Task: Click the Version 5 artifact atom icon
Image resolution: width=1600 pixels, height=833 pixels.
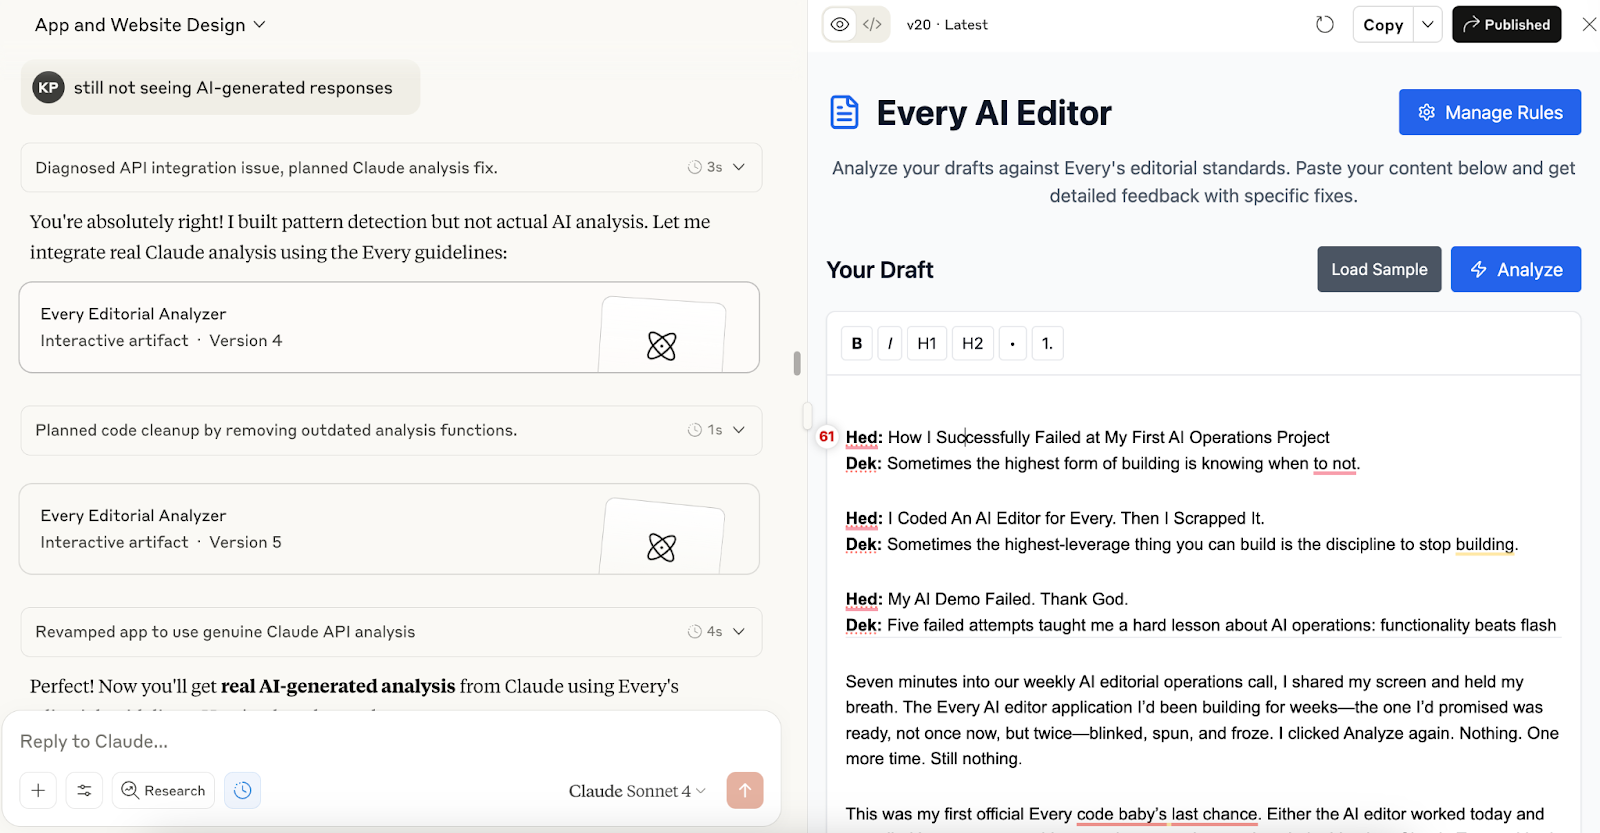Action: click(x=662, y=547)
